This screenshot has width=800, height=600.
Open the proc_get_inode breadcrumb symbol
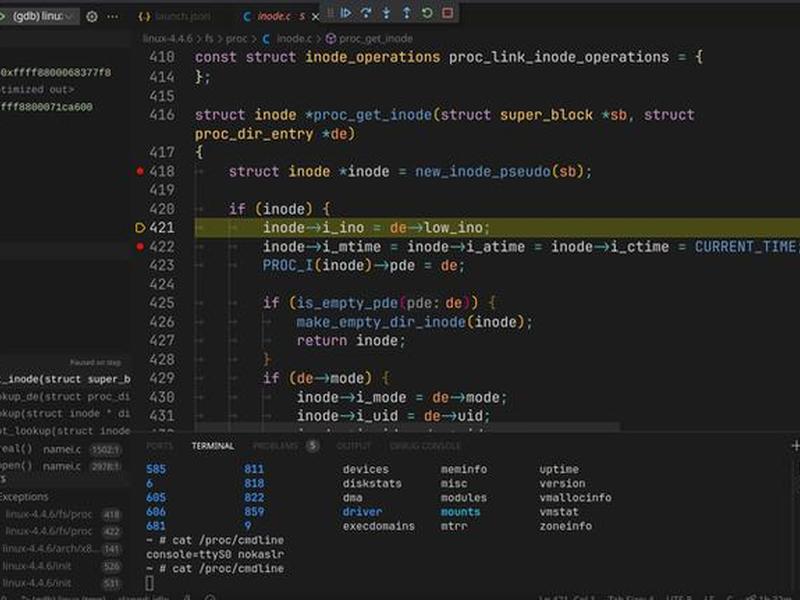click(x=369, y=39)
